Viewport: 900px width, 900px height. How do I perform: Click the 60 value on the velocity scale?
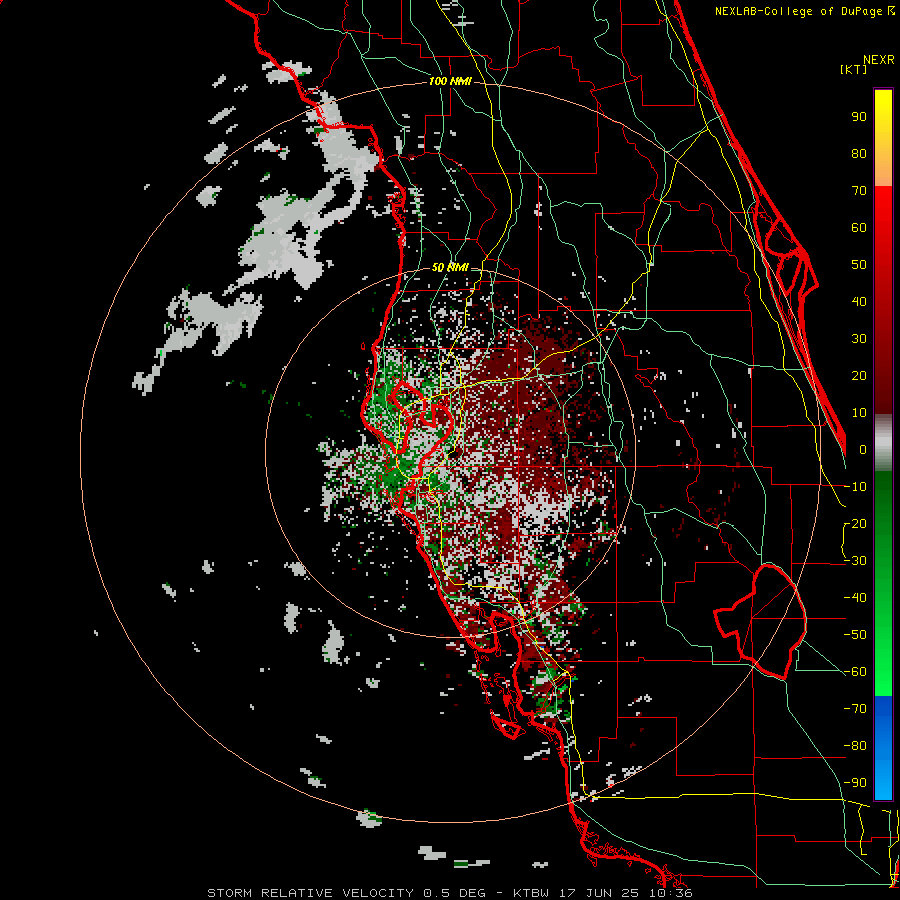pyautogui.click(x=859, y=228)
